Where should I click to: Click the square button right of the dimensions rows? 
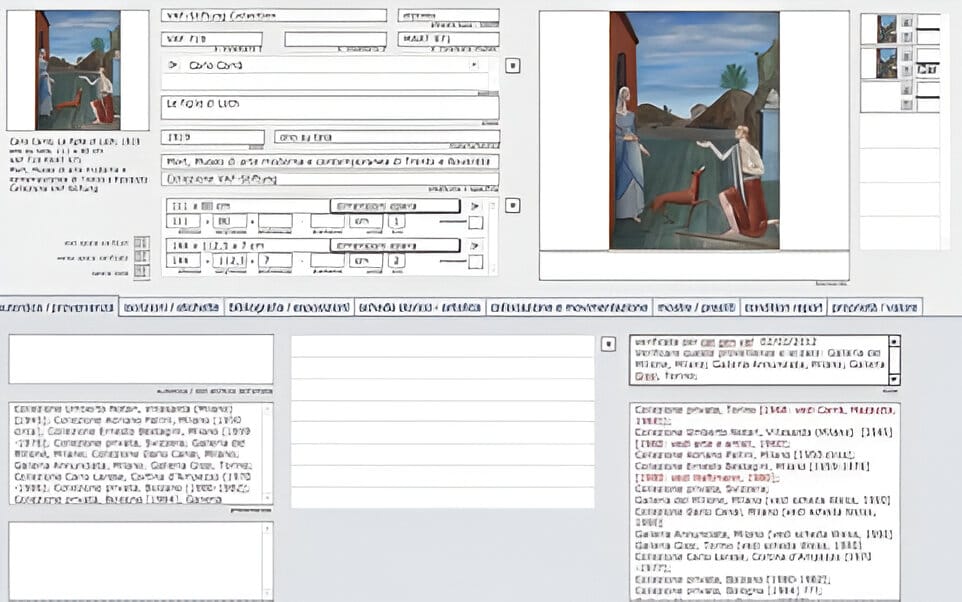[x=512, y=206]
